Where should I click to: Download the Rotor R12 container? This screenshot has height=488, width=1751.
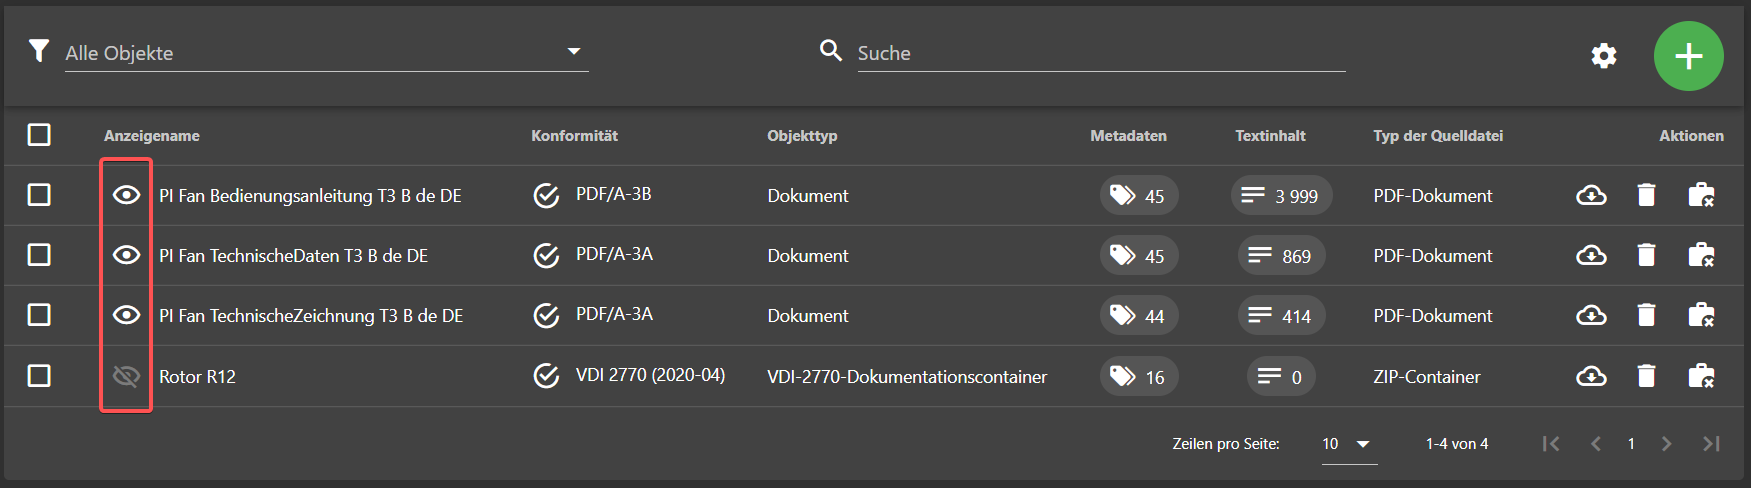coord(1591,376)
